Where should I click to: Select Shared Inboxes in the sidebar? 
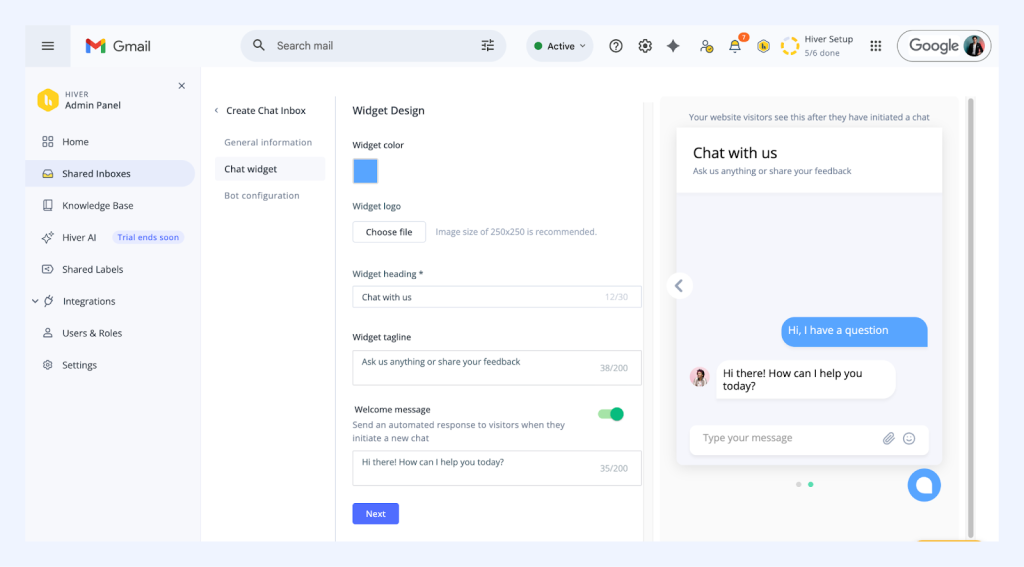coord(96,174)
